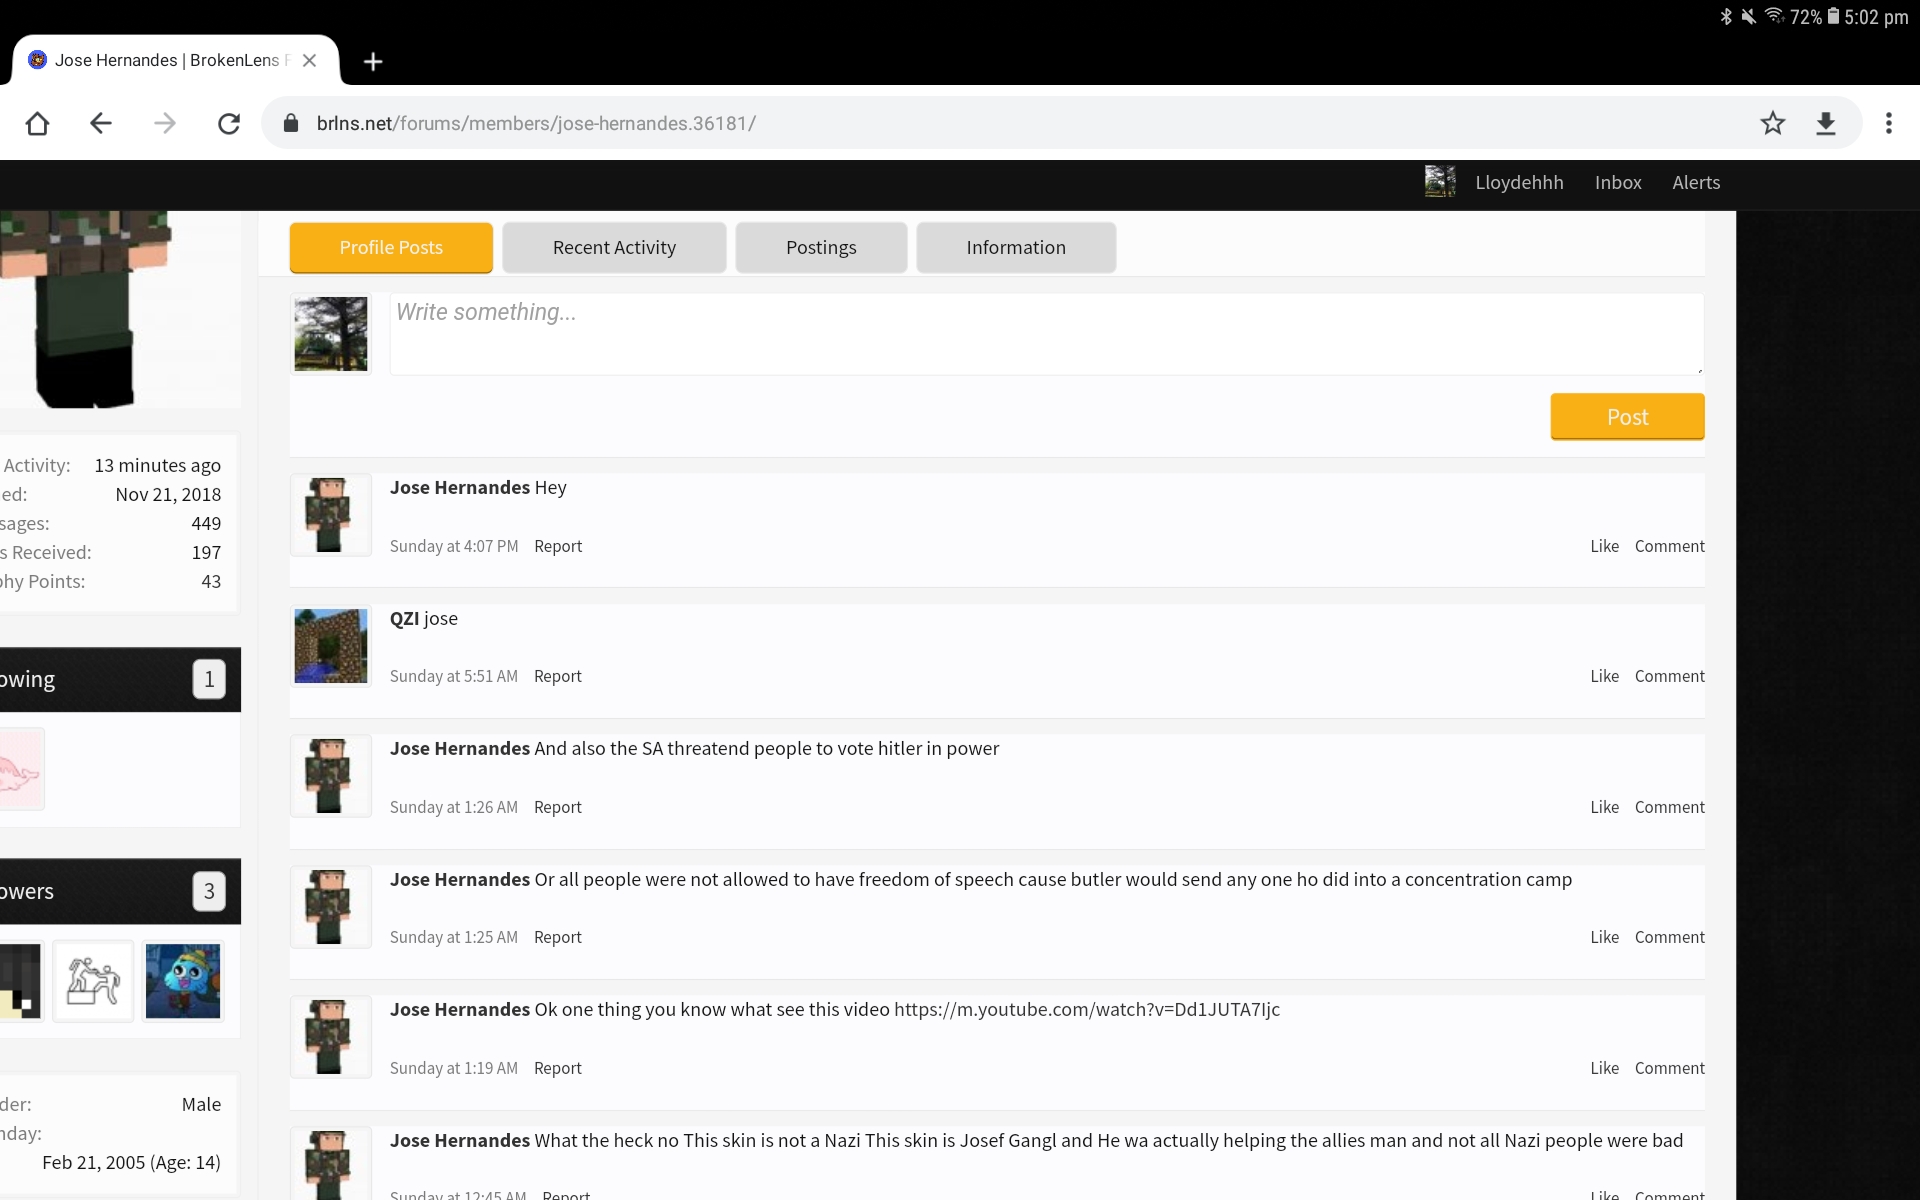Screen dimensions: 1920x1200
Task: Open the 'Sunday at 4:07 PM' timestamp
Action: coord(454,546)
